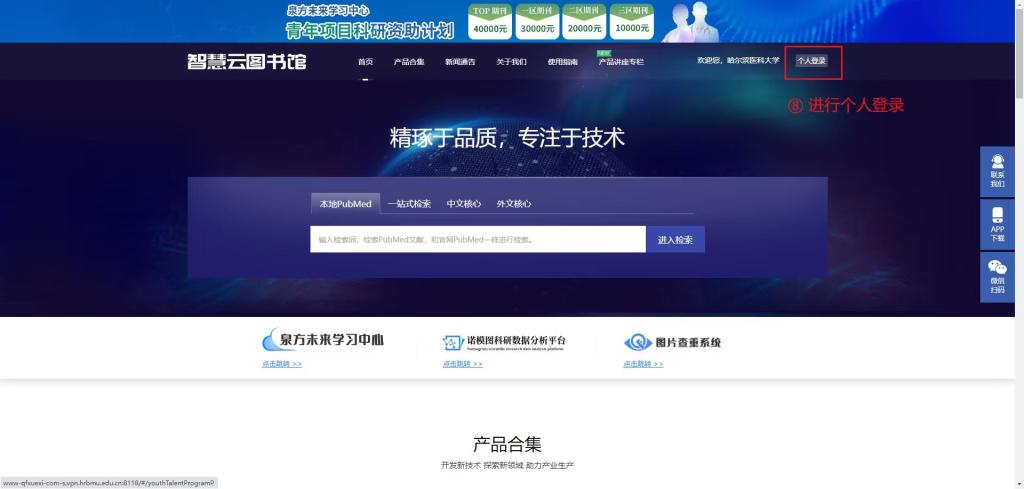The image size is (1024, 489).
Task: Open the 首页 navigation item
Action: point(365,62)
